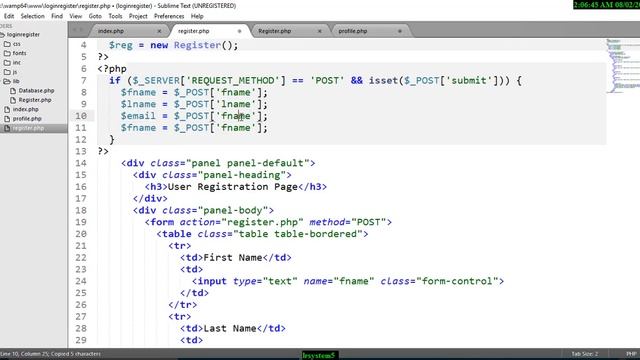Select highlighted register.php in sidebar
640x360 pixels.
coord(33,128)
